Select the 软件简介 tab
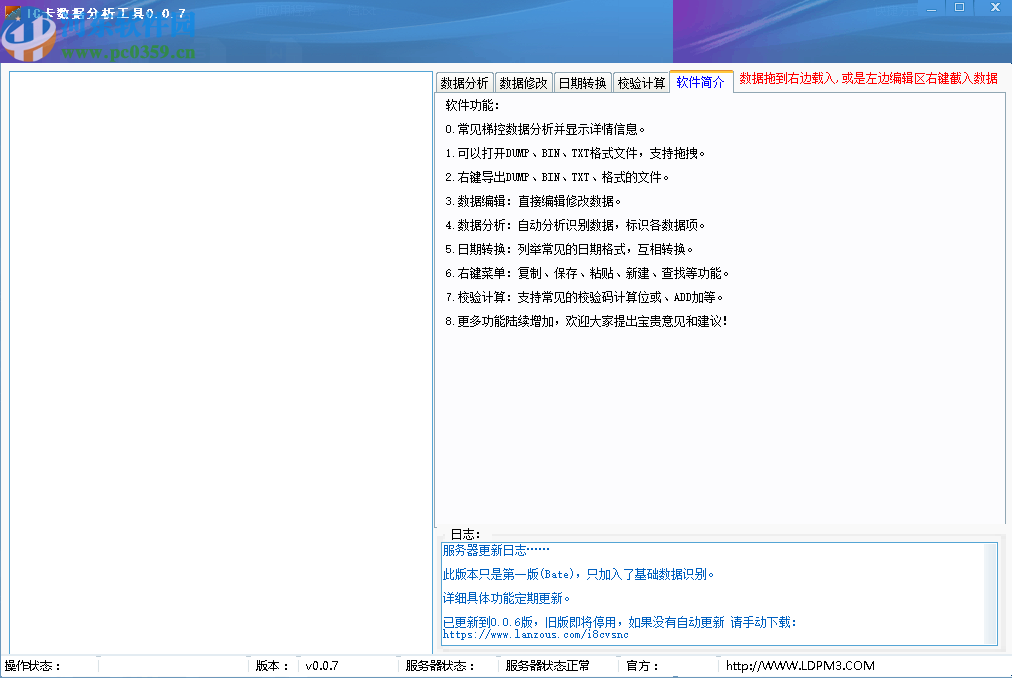Viewport: 1012px width, 678px height. tap(700, 82)
